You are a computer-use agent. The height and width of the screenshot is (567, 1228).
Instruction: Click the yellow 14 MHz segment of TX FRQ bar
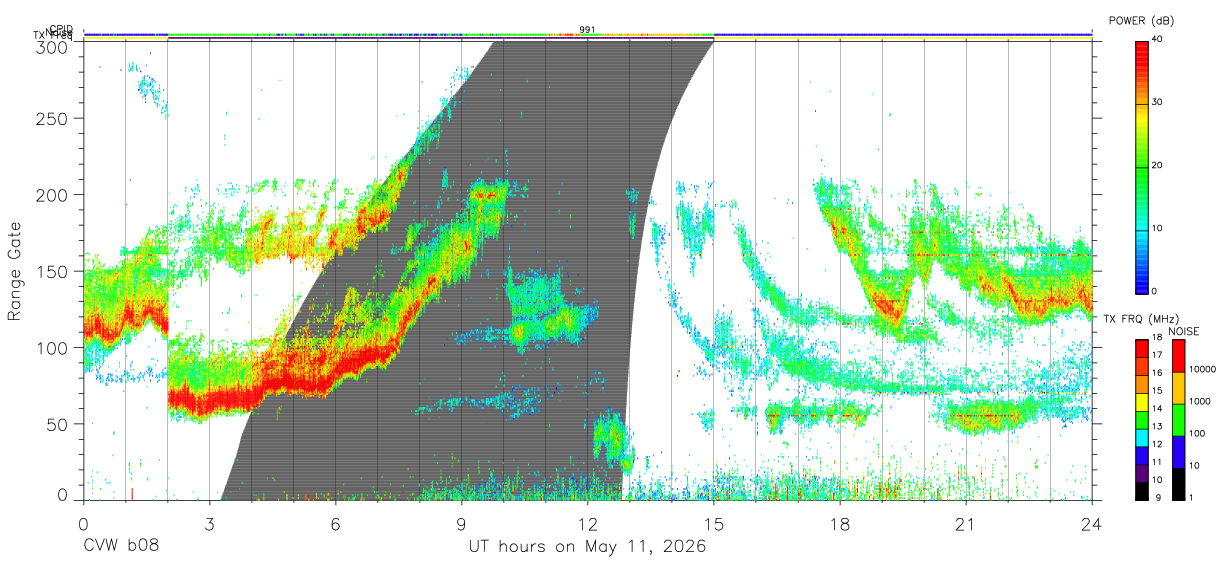click(1141, 401)
